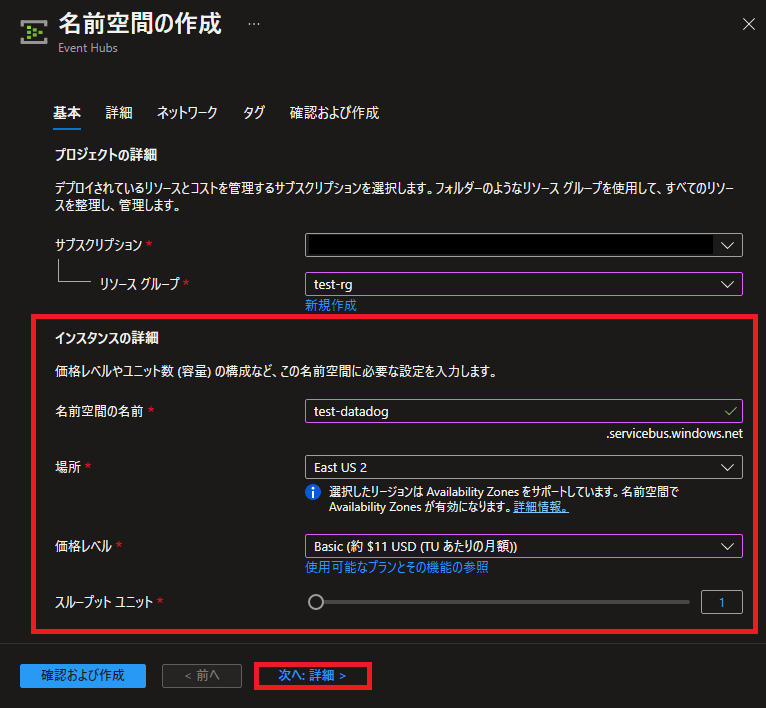Screen dimensions: 766x708
Task: Click the 名前空間の作成 title
Action: click(x=140, y=23)
